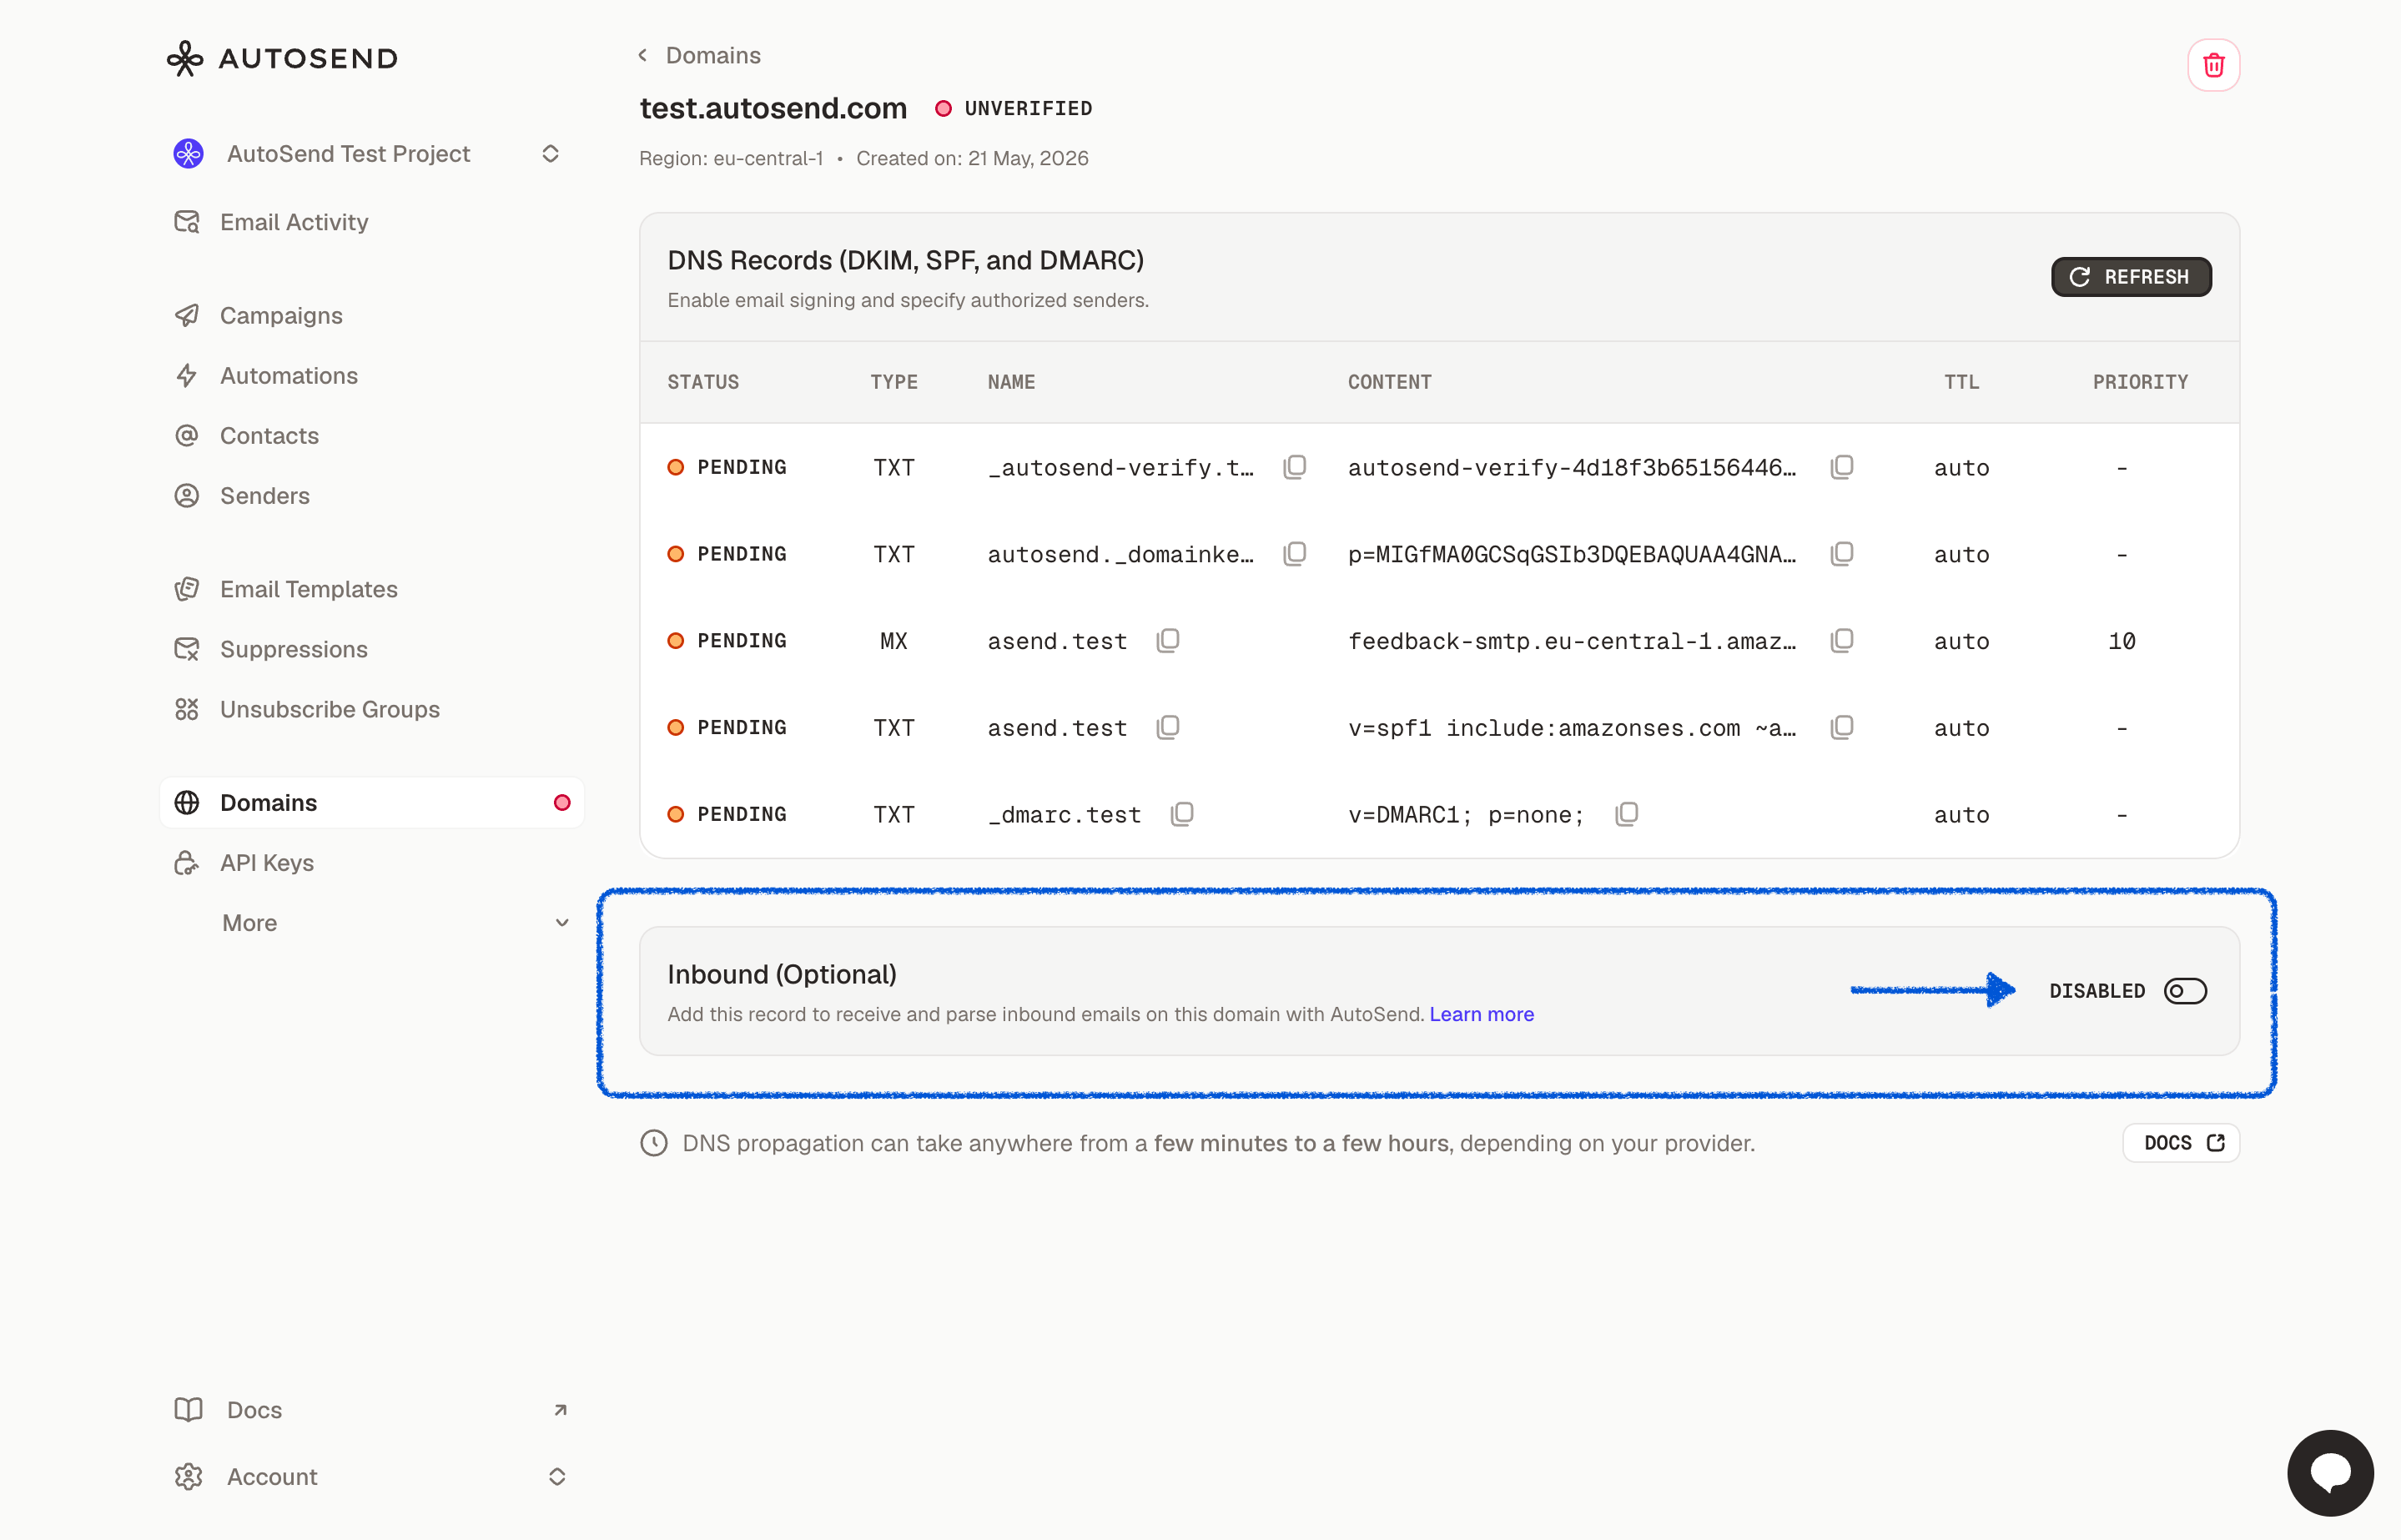Click the PENDING status in MX row
This screenshot has width=2401, height=1540.
[x=727, y=641]
